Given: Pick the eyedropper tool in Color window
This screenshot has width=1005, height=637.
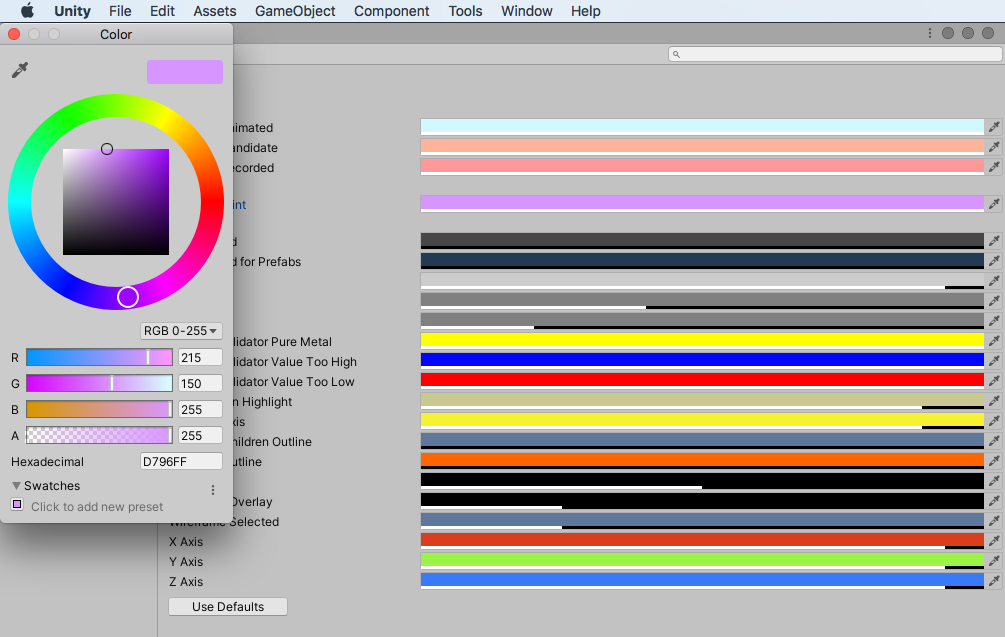Looking at the screenshot, I should point(20,70).
